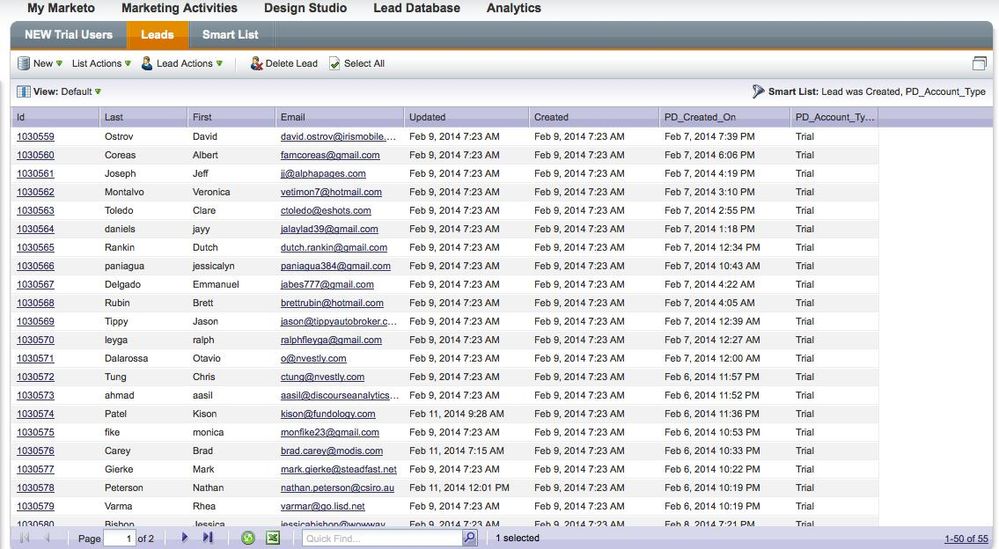Open the Analytics menu
The height and width of the screenshot is (549, 999).
(513, 8)
